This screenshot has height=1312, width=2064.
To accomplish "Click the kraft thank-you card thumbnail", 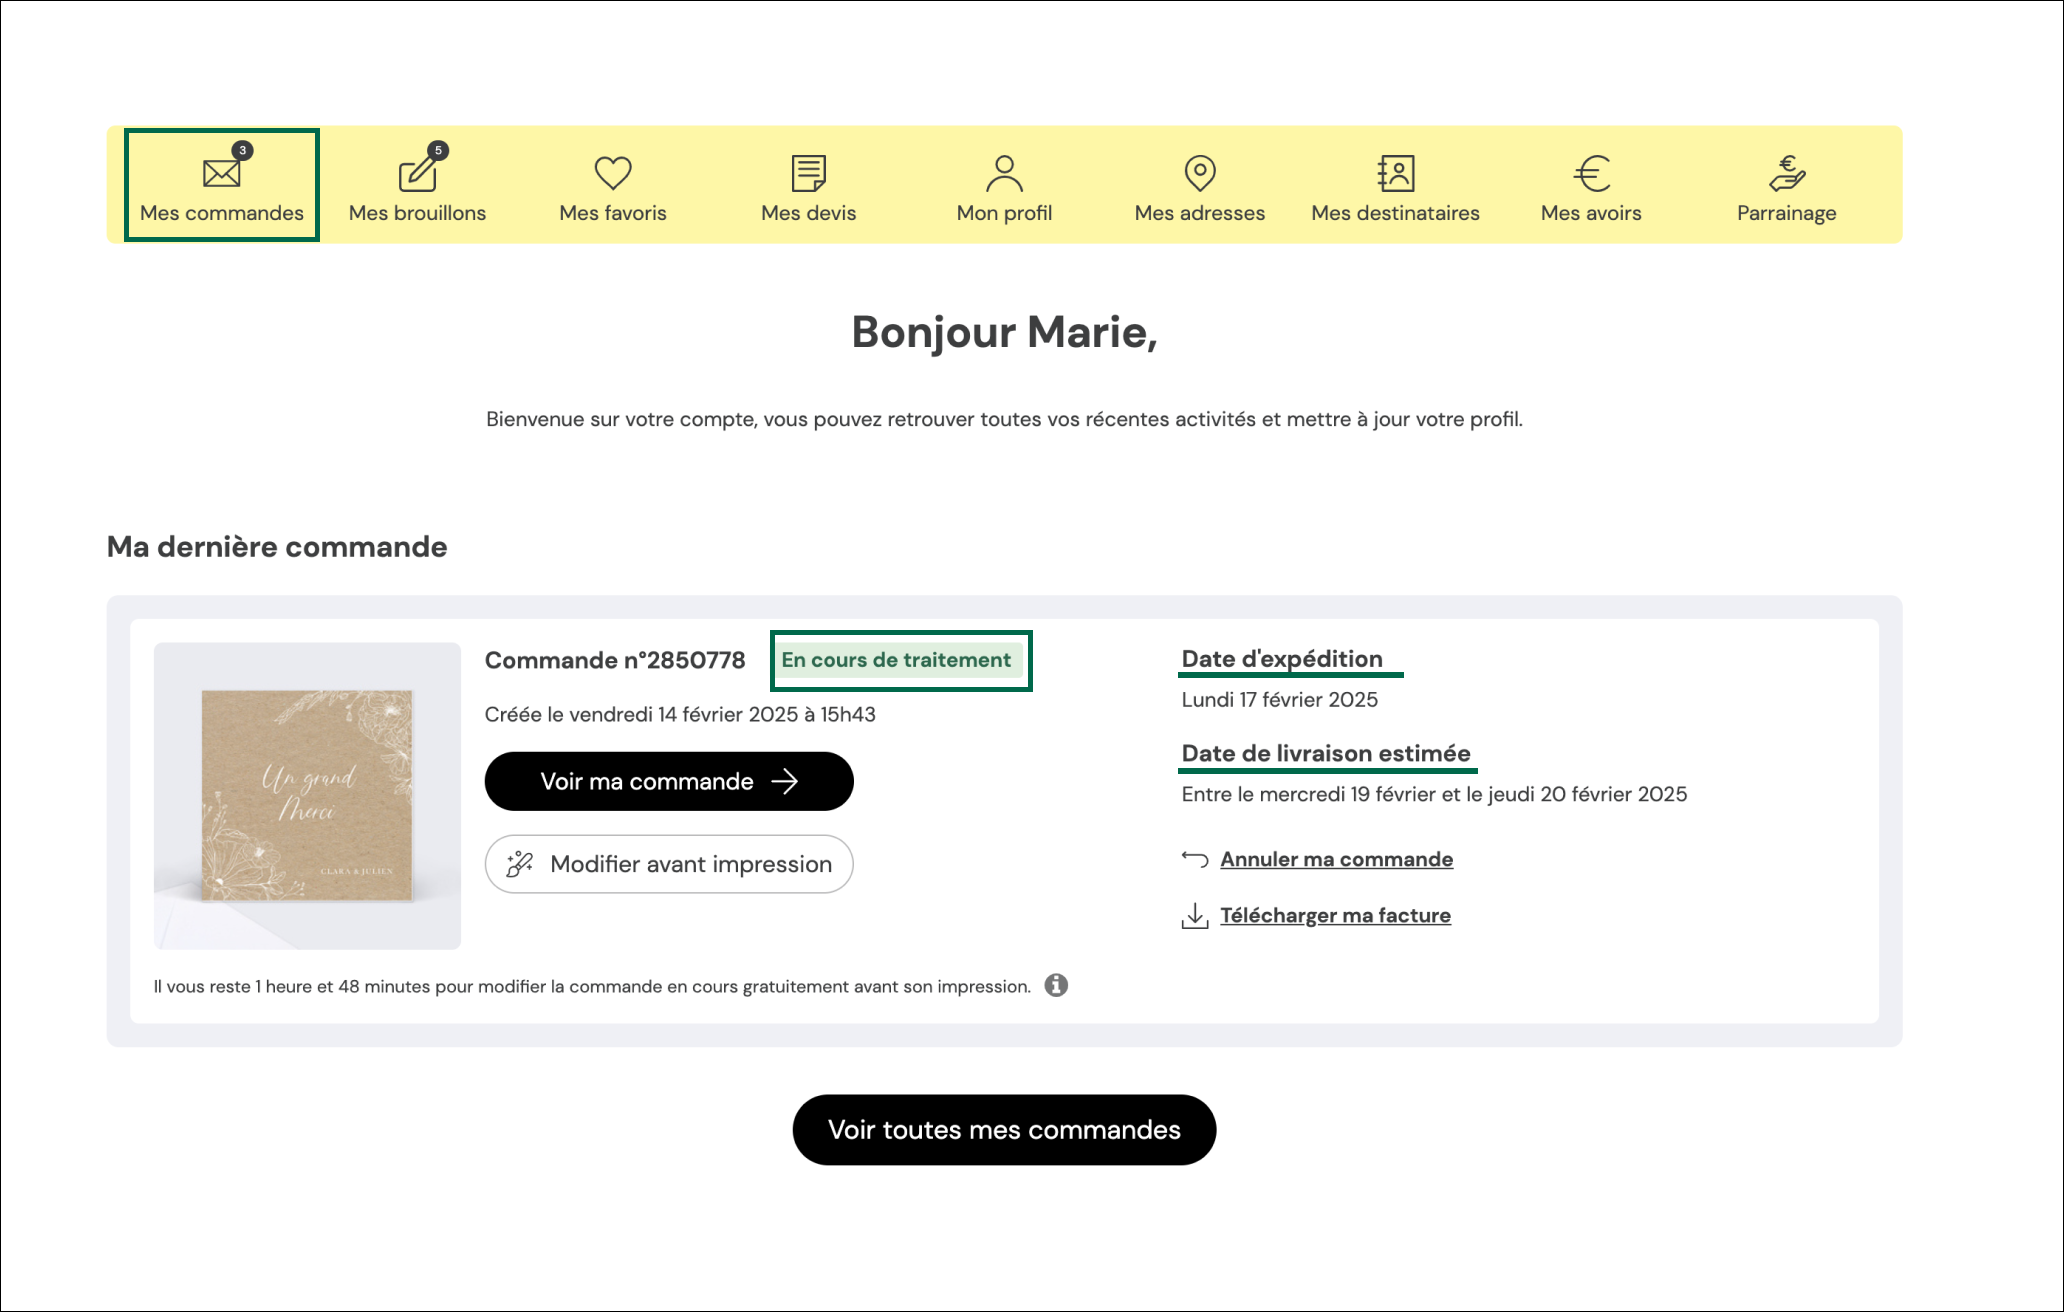I will 307,795.
